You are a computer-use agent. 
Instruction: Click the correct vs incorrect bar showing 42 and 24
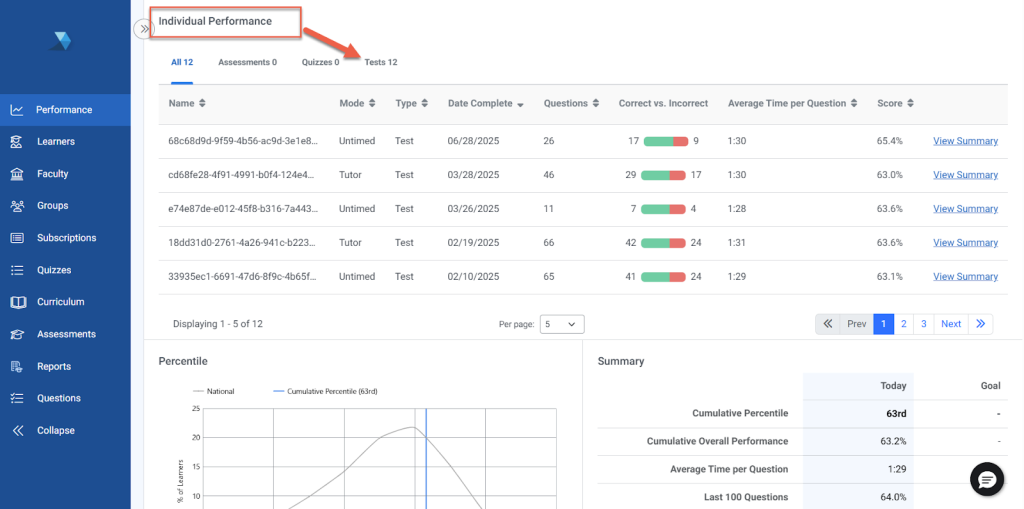(x=664, y=243)
